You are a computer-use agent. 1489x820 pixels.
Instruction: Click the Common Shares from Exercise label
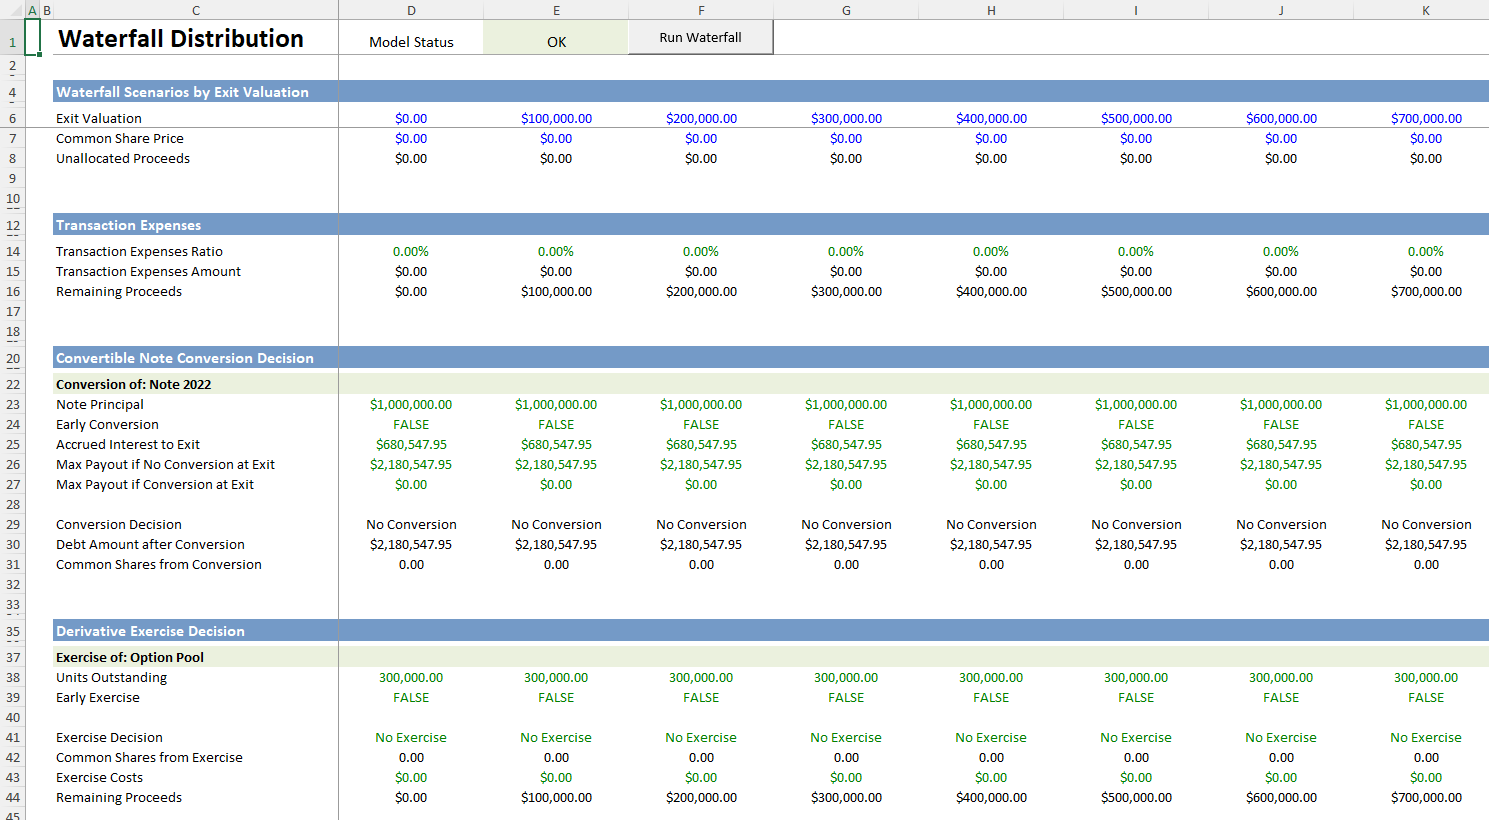pos(149,757)
